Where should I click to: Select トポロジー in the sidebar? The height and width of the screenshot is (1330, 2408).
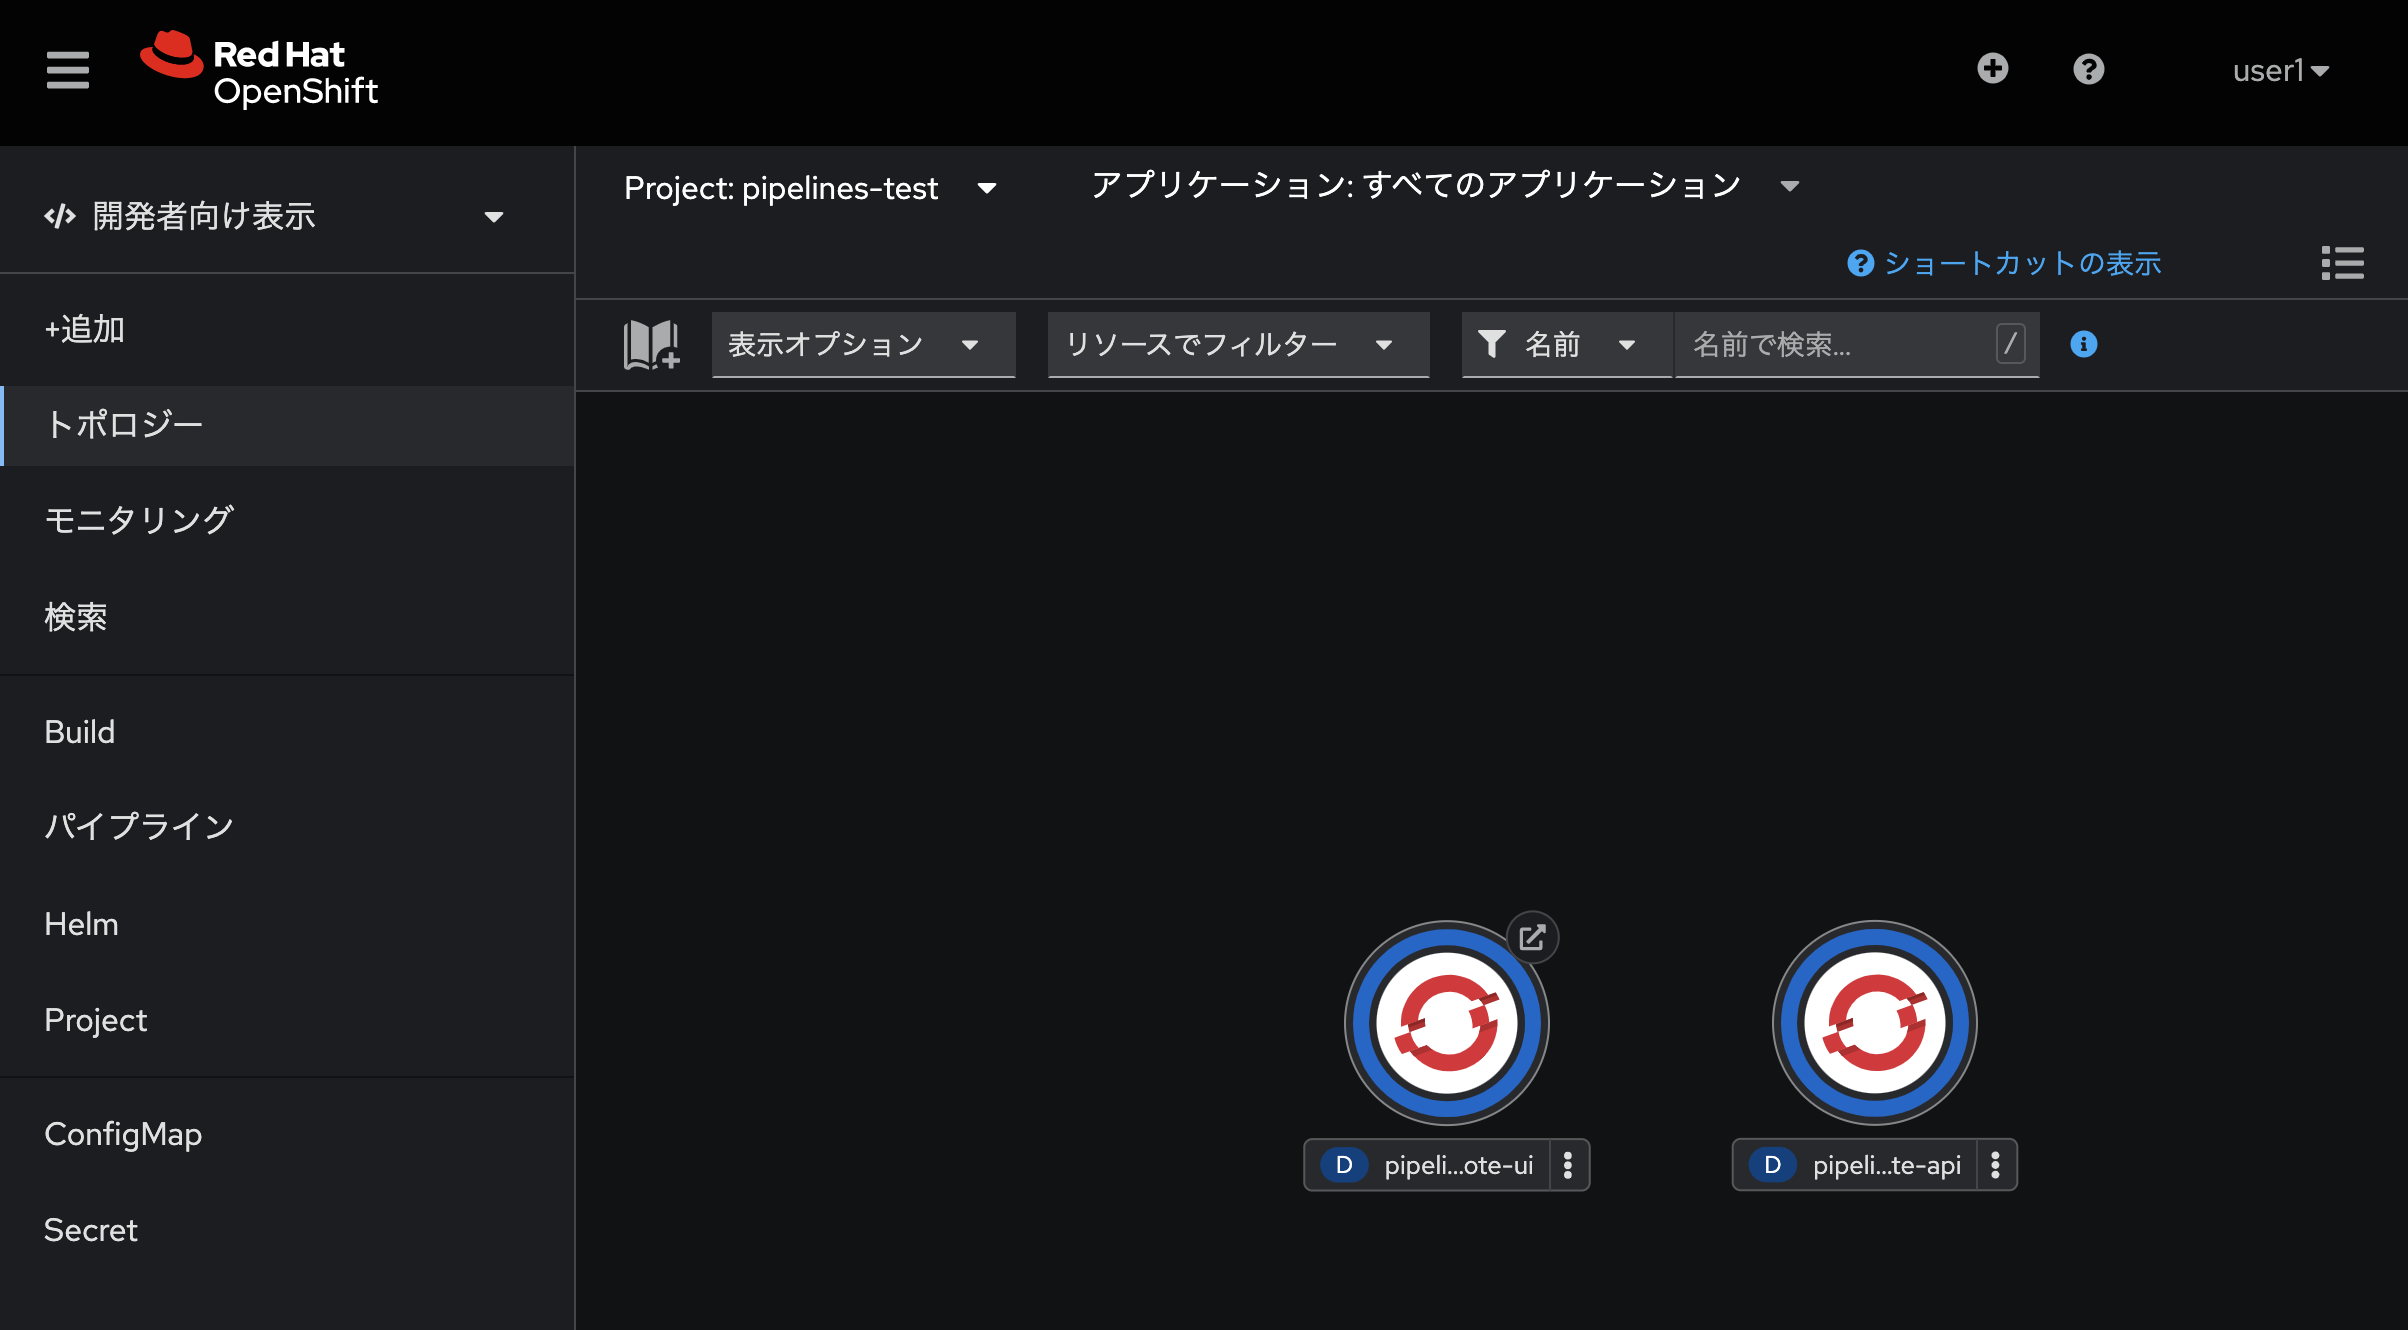click(287, 425)
